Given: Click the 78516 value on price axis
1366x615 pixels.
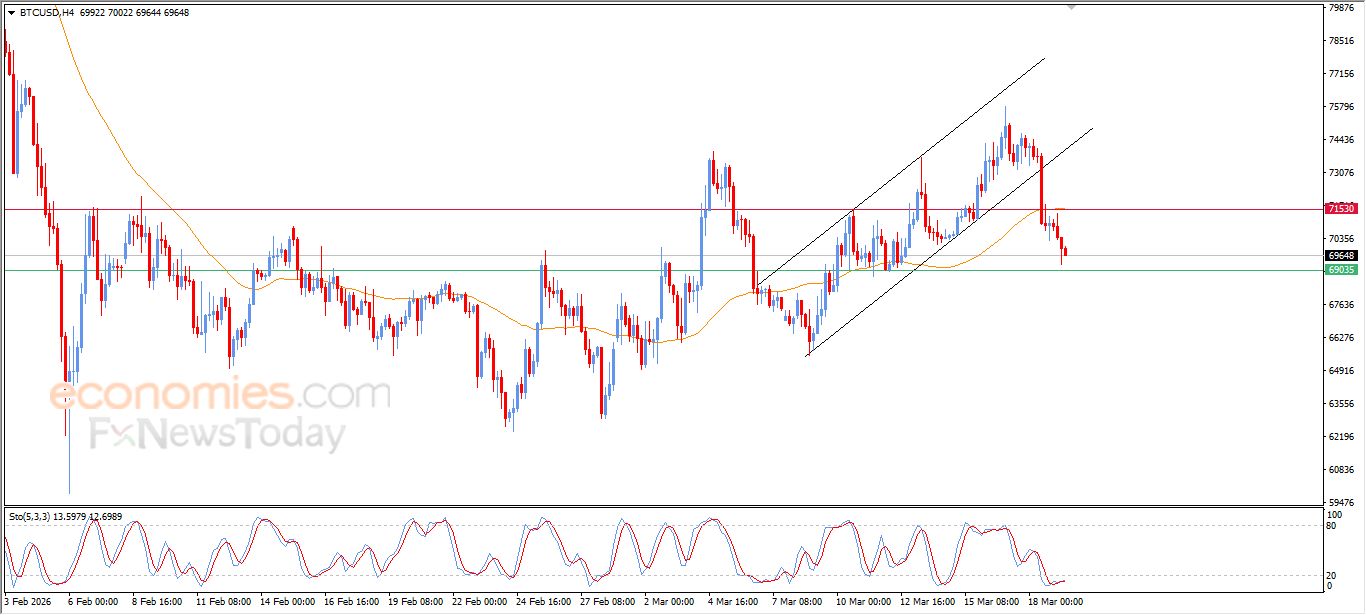Looking at the screenshot, I should [x=1342, y=41].
